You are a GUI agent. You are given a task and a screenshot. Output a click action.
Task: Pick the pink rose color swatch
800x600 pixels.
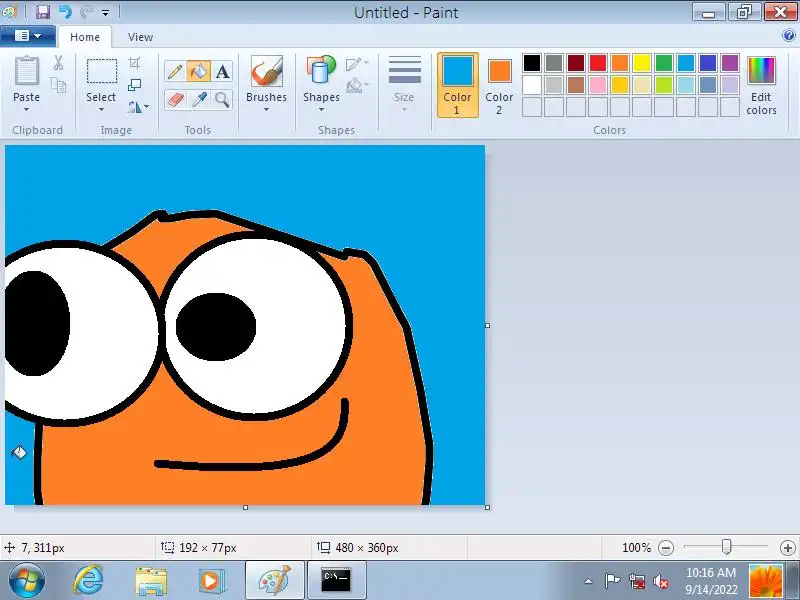(x=598, y=85)
